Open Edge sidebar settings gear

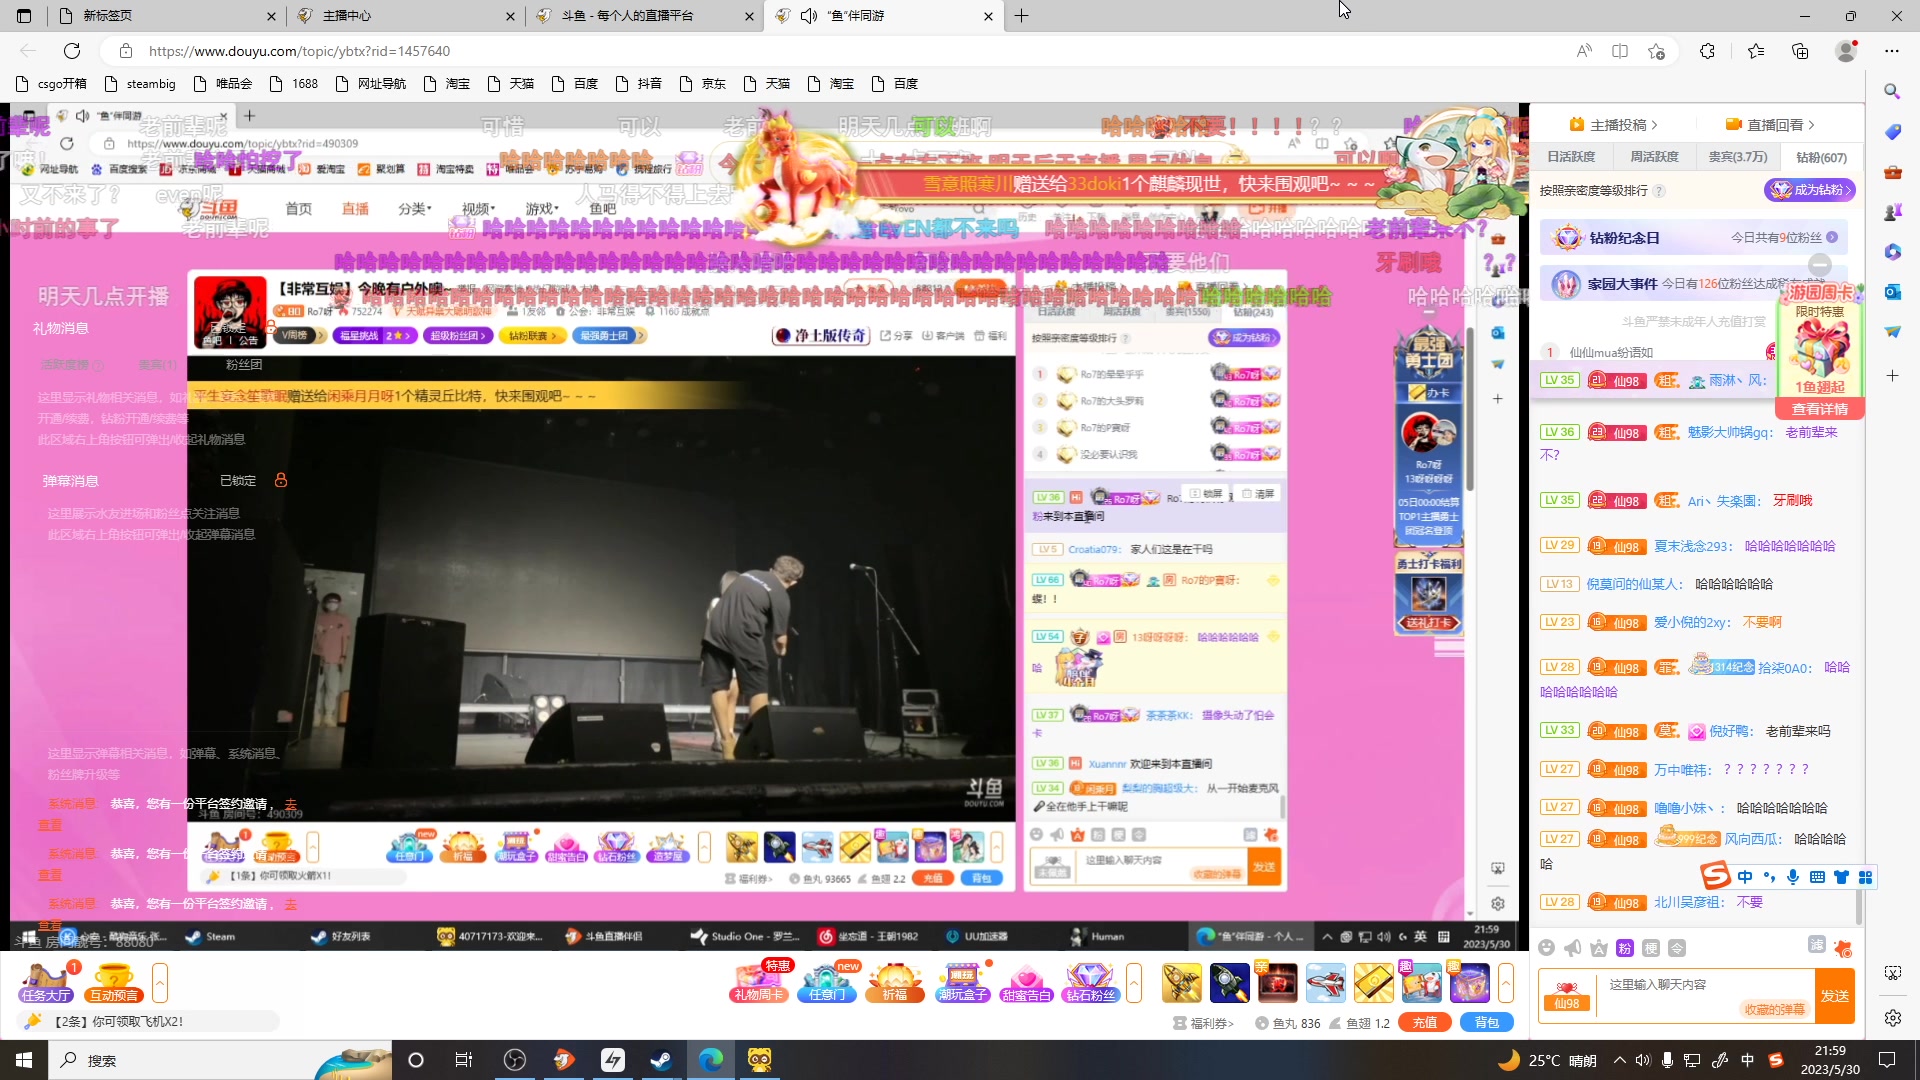pos(1892,1018)
